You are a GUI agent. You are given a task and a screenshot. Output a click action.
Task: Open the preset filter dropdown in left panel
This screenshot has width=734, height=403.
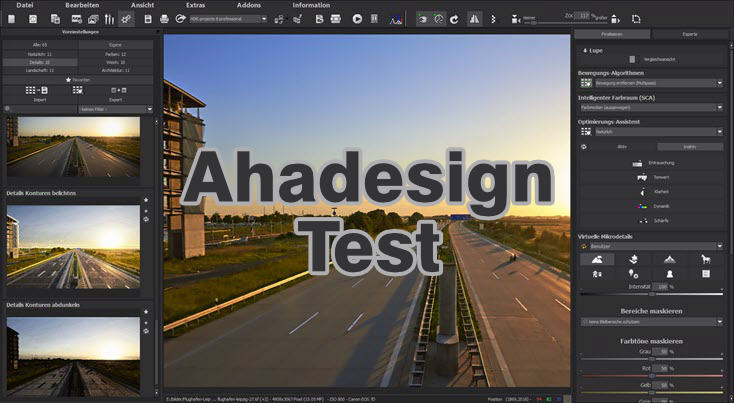point(115,109)
